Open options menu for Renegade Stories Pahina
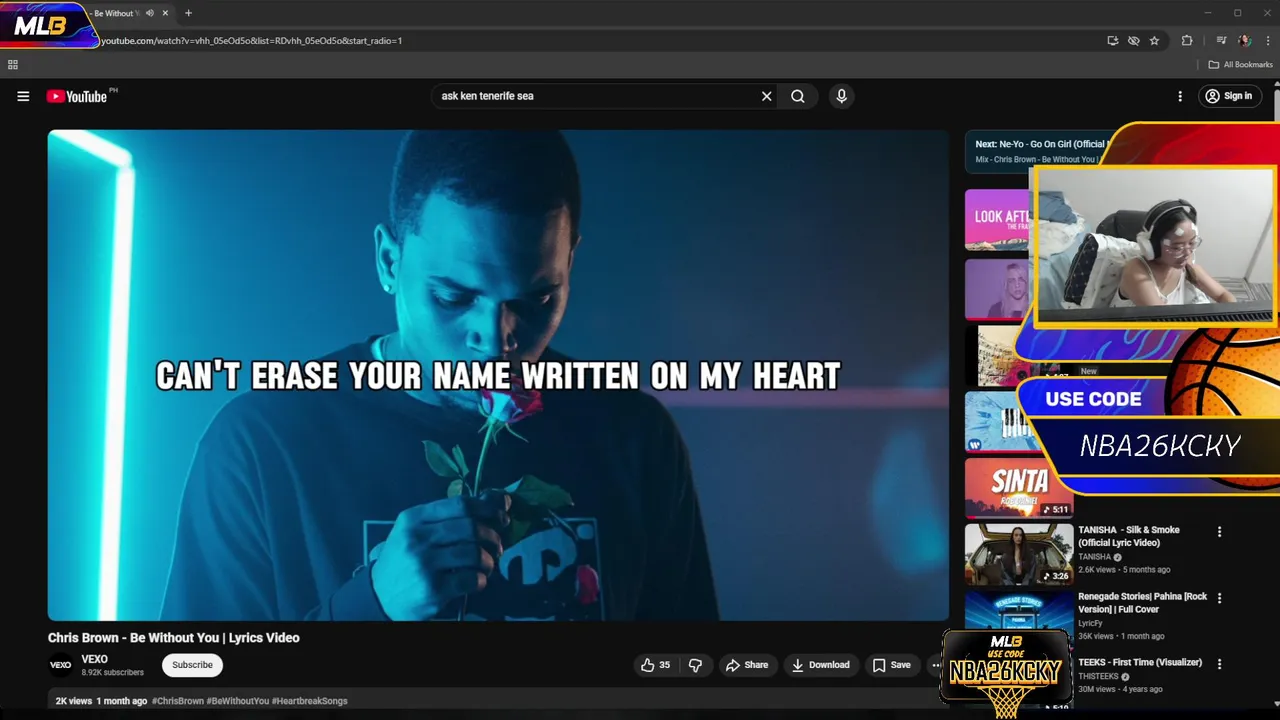 pyautogui.click(x=1219, y=598)
